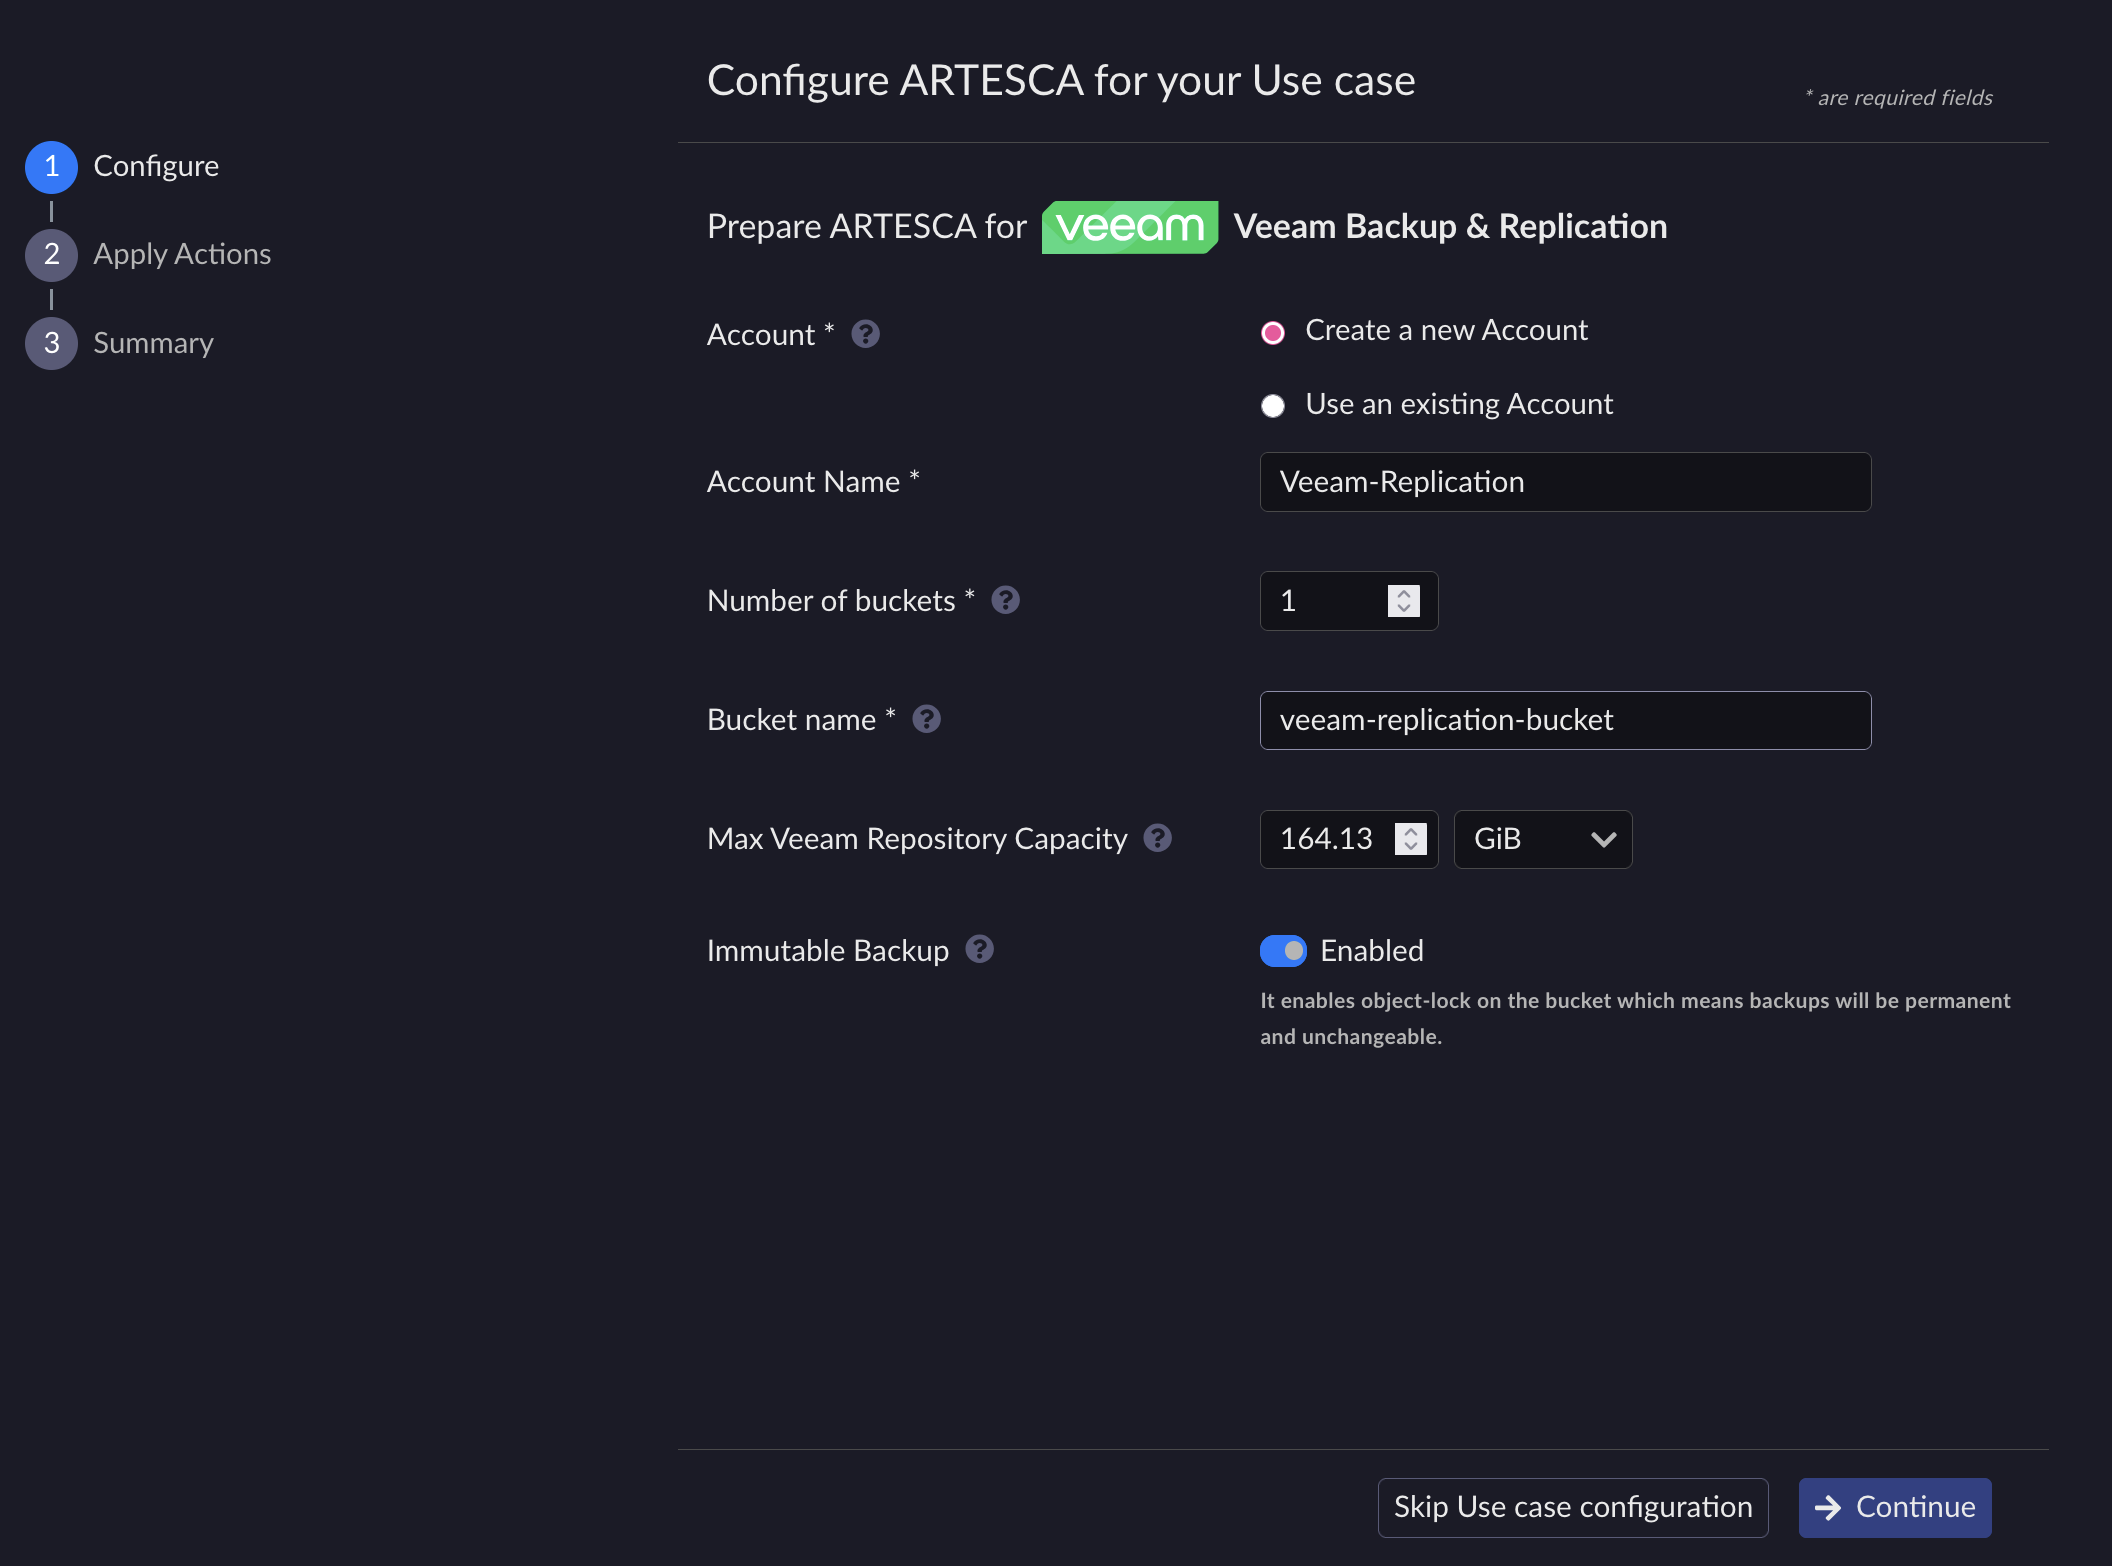Click the Immutable Backup help icon
The height and width of the screenshot is (1566, 2112).
click(979, 949)
